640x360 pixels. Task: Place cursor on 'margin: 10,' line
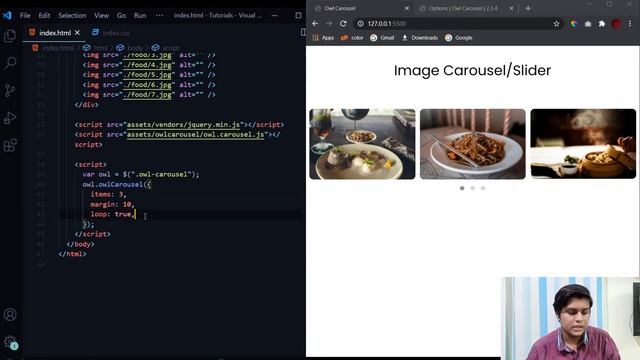point(112,204)
